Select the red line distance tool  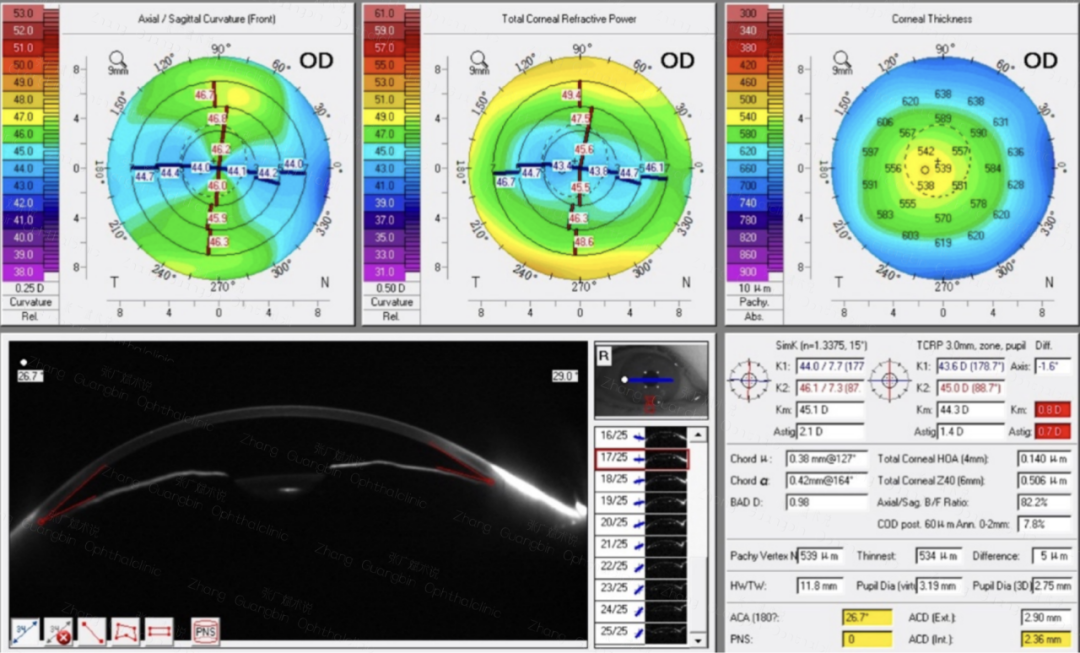93,630
